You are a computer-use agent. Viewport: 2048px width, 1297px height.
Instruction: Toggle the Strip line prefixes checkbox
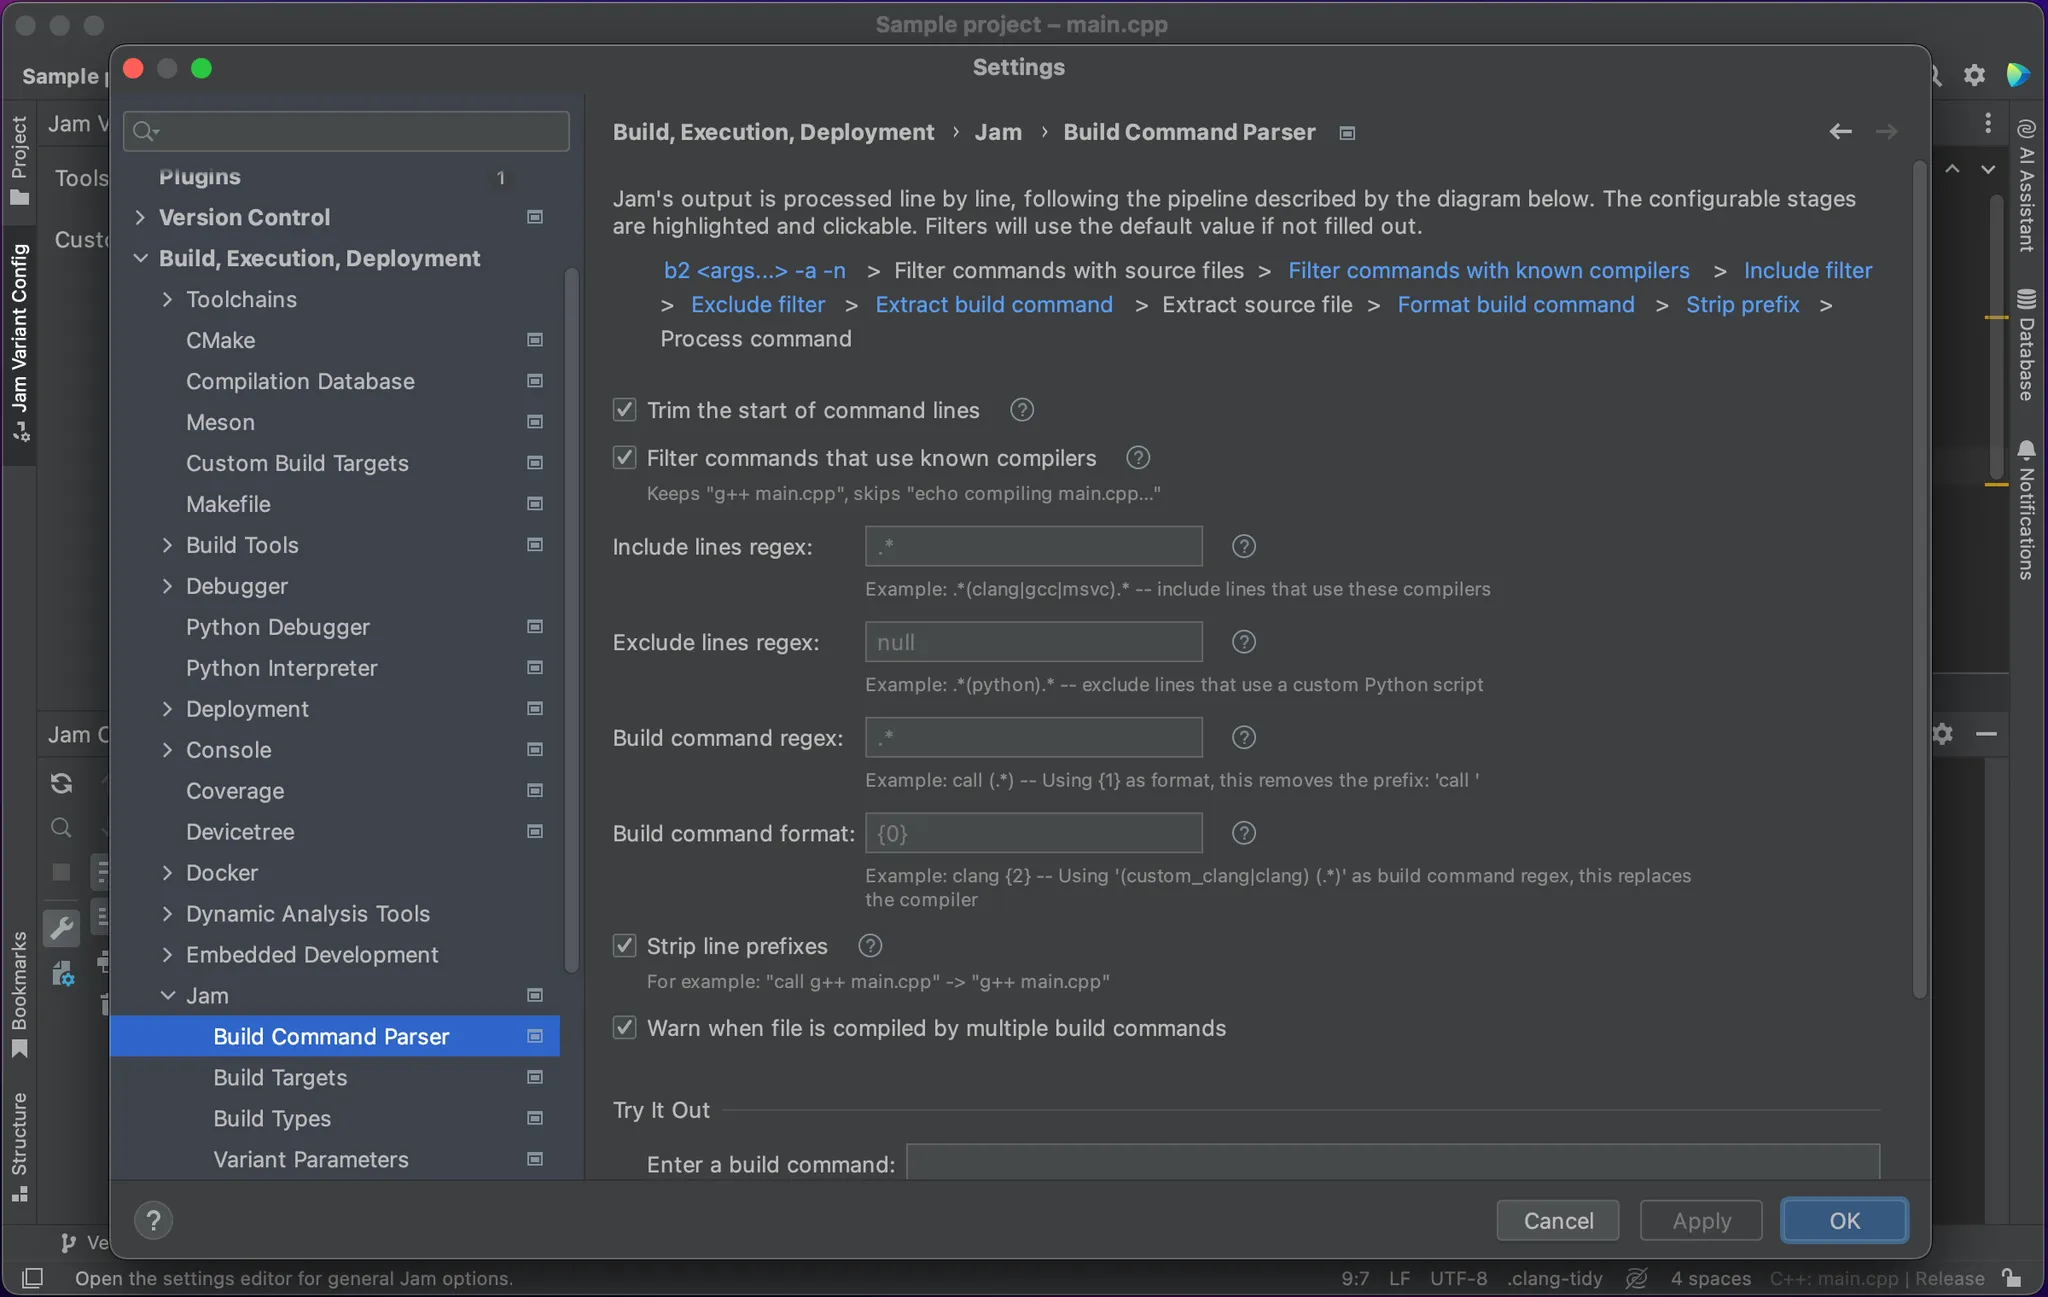click(x=624, y=946)
